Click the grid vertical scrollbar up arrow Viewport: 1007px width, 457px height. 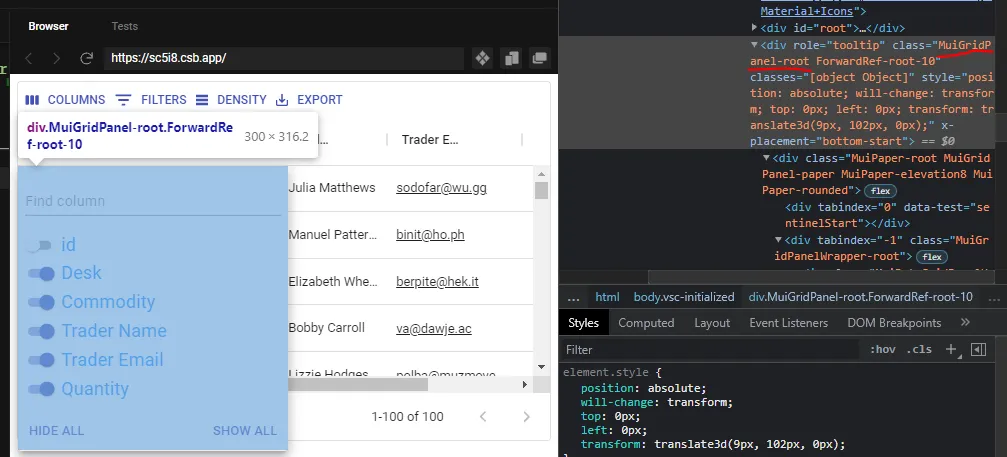541,174
